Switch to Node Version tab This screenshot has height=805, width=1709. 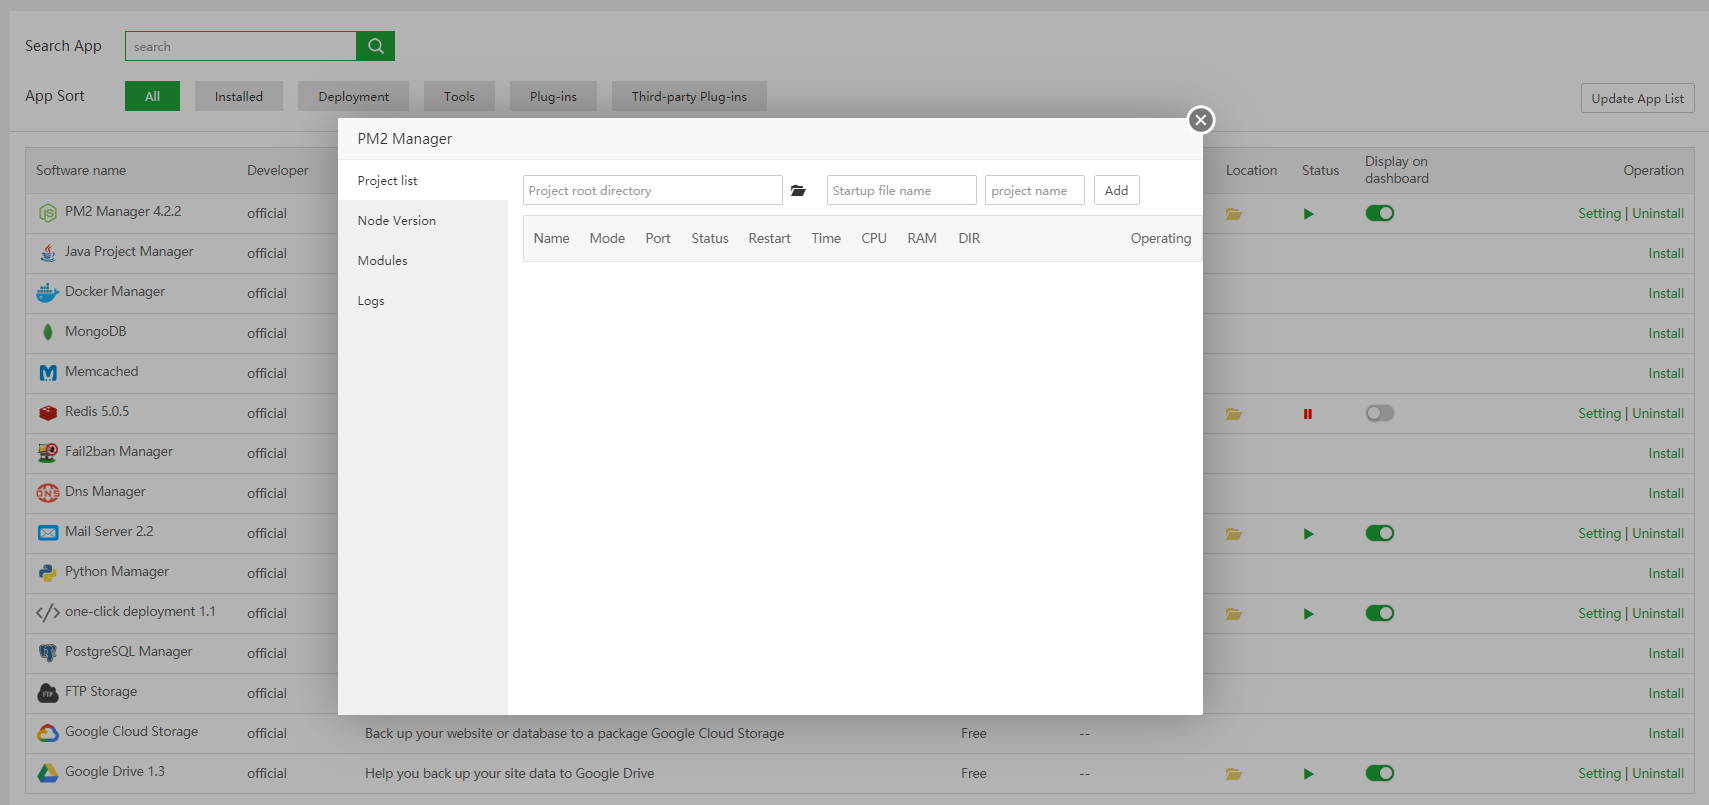397,221
